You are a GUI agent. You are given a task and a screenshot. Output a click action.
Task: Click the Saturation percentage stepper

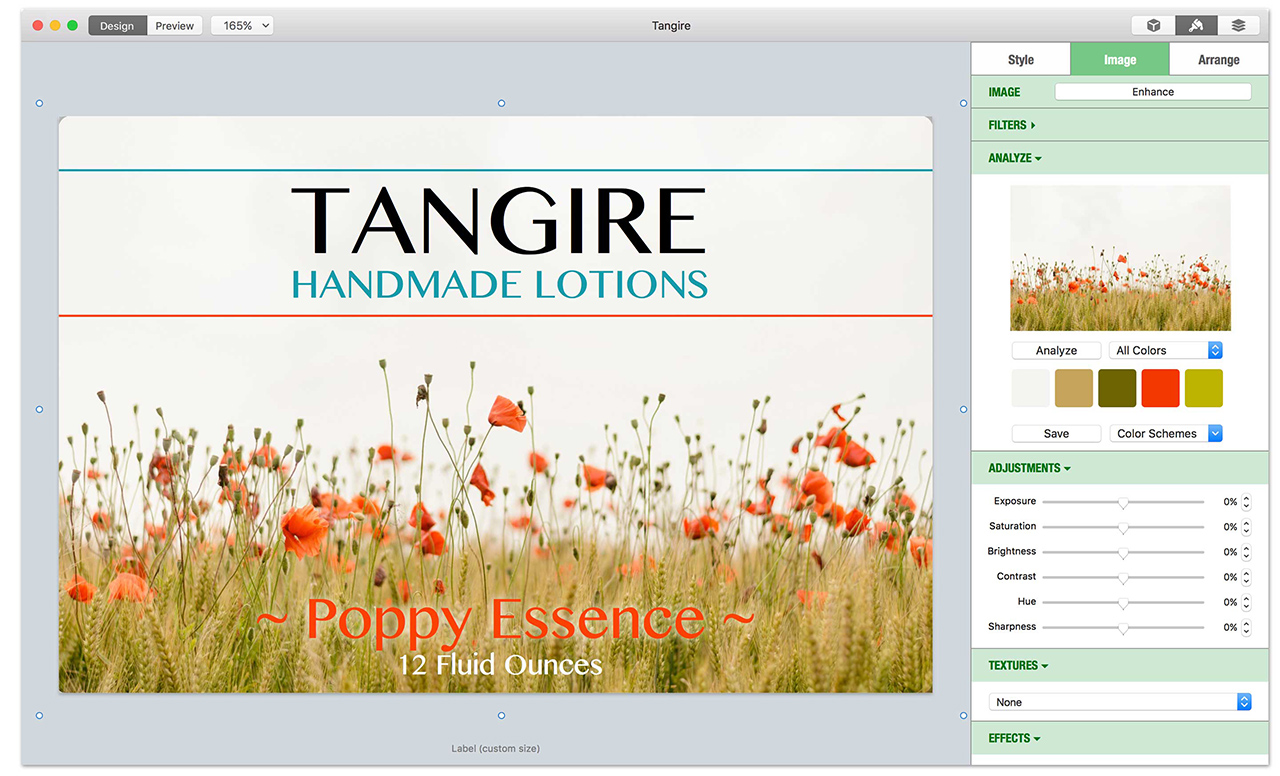point(1246,527)
